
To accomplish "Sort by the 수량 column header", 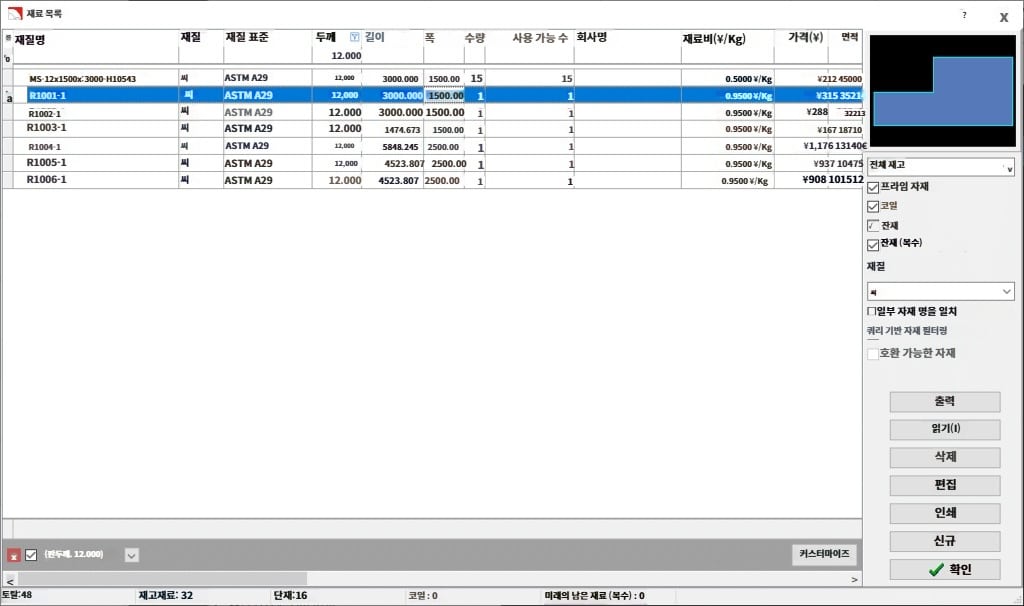I will 474,38.
